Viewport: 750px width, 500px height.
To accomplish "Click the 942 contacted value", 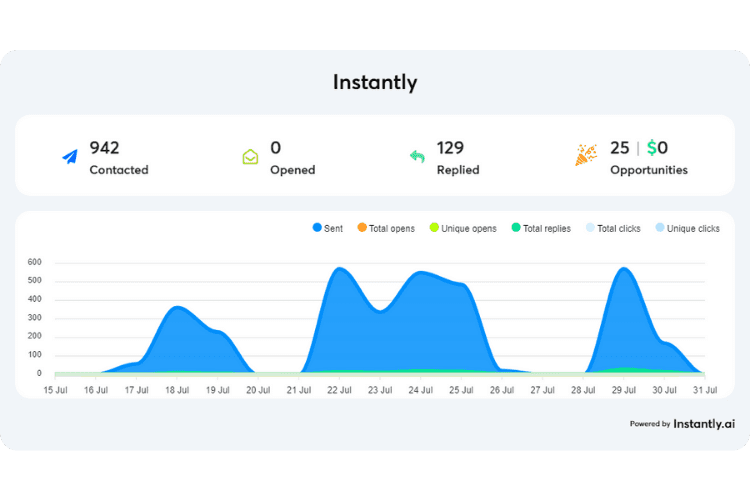I will [x=104, y=148].
